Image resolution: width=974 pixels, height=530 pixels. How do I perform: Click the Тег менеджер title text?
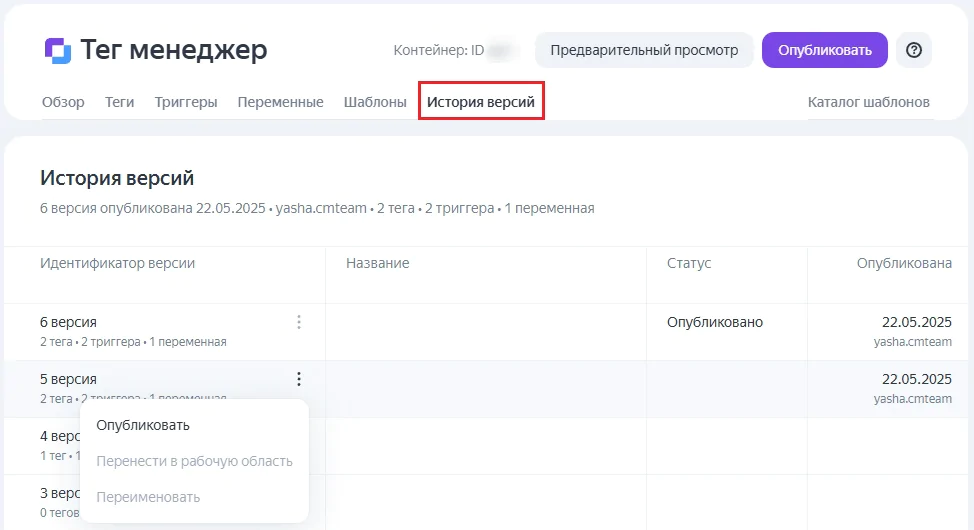tap(174, 50)
